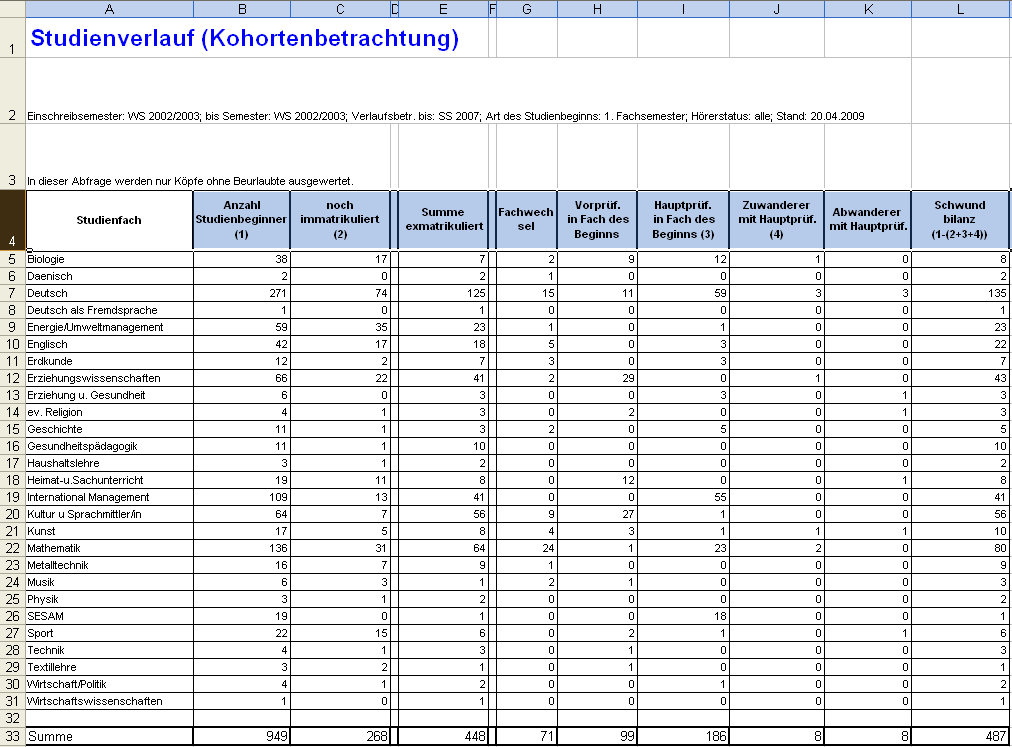This screenshot has width=1012, height=747.
Task: Click the 'Fachwechsel' header cell
Action: (x=526, y=220)
